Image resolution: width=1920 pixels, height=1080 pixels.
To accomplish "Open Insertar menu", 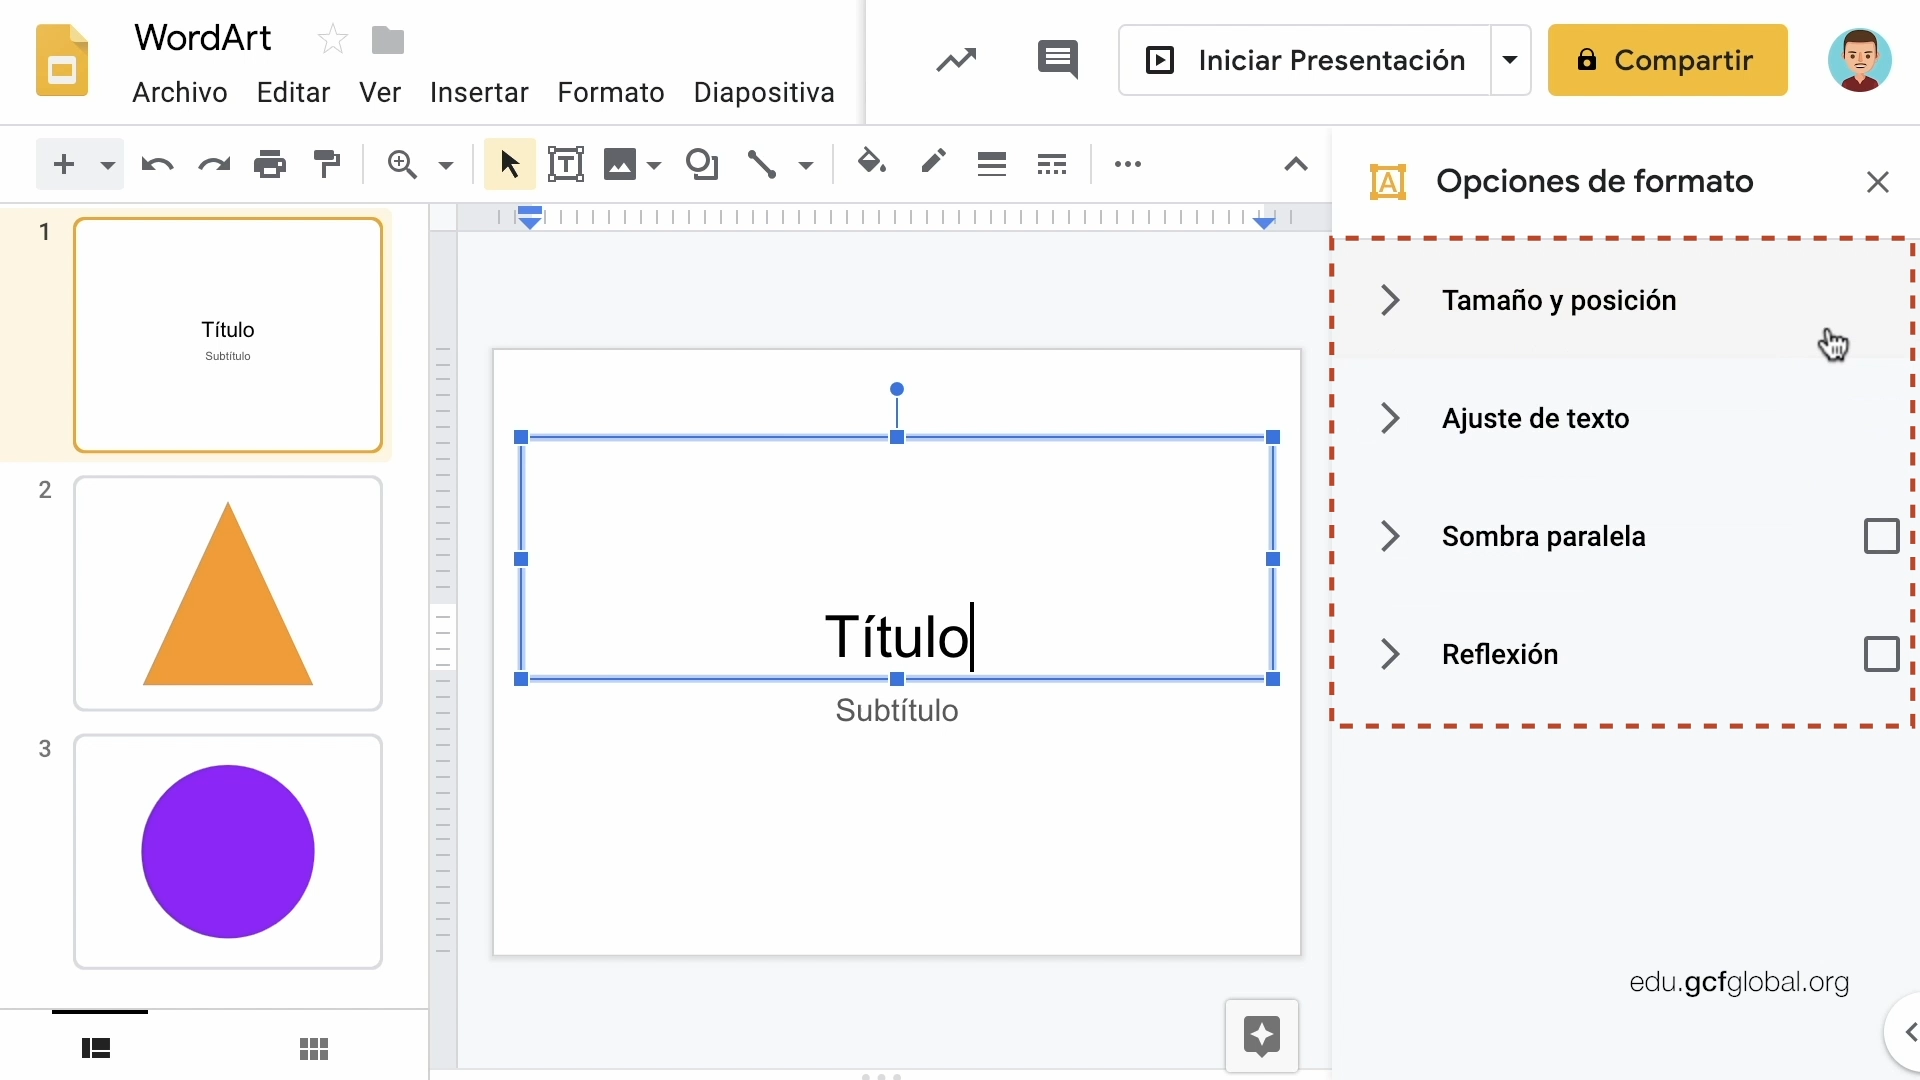I will point(479,91).
